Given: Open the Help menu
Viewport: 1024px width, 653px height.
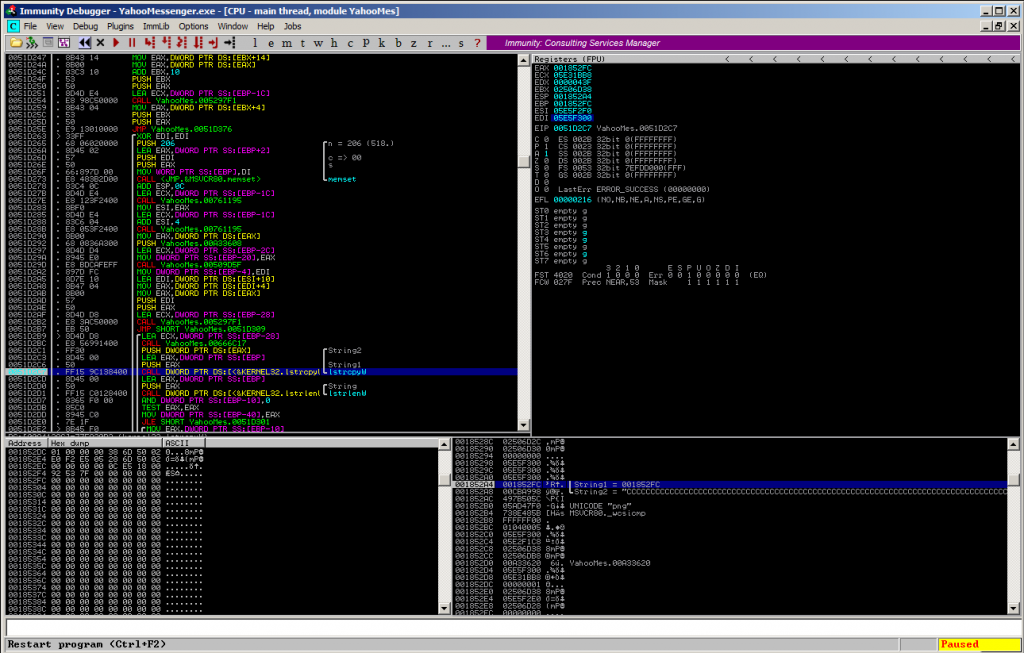Looking at the screenshot, I should pyautogui.click(x=265, y=26).
